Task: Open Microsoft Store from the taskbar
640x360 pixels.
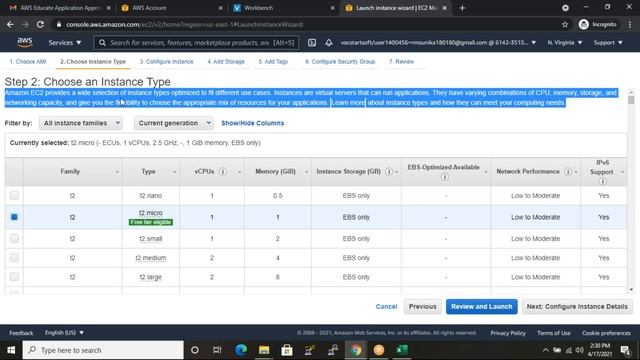Action: pos(287,350)
